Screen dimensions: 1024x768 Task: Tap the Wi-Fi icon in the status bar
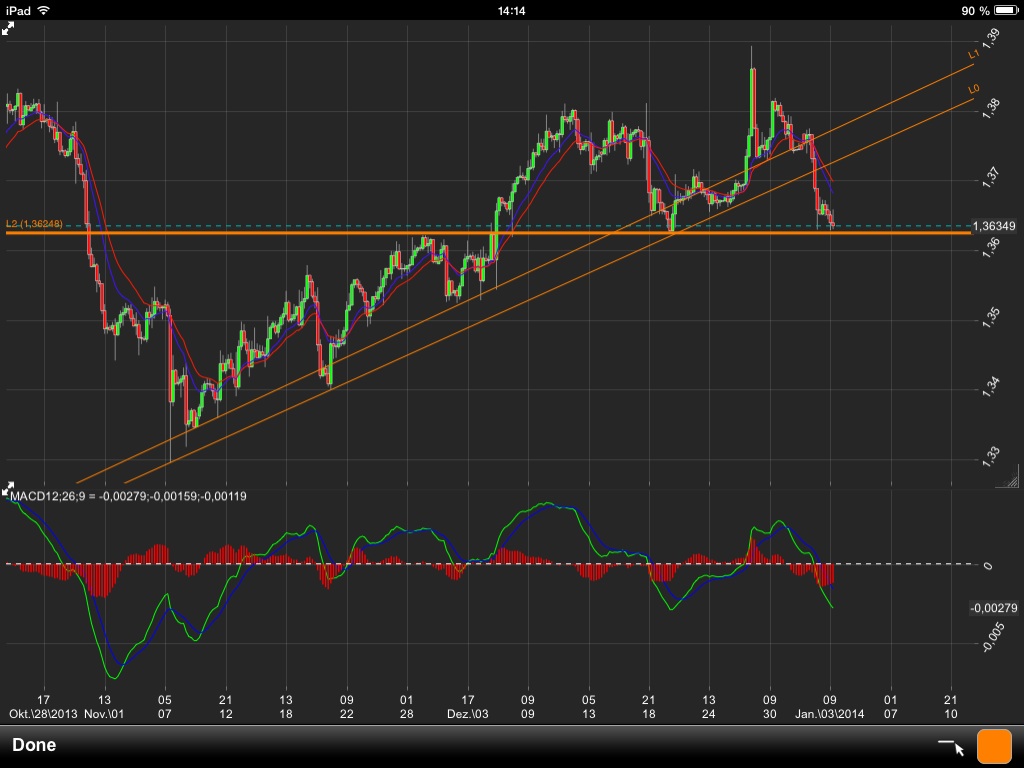coord(43,9)
